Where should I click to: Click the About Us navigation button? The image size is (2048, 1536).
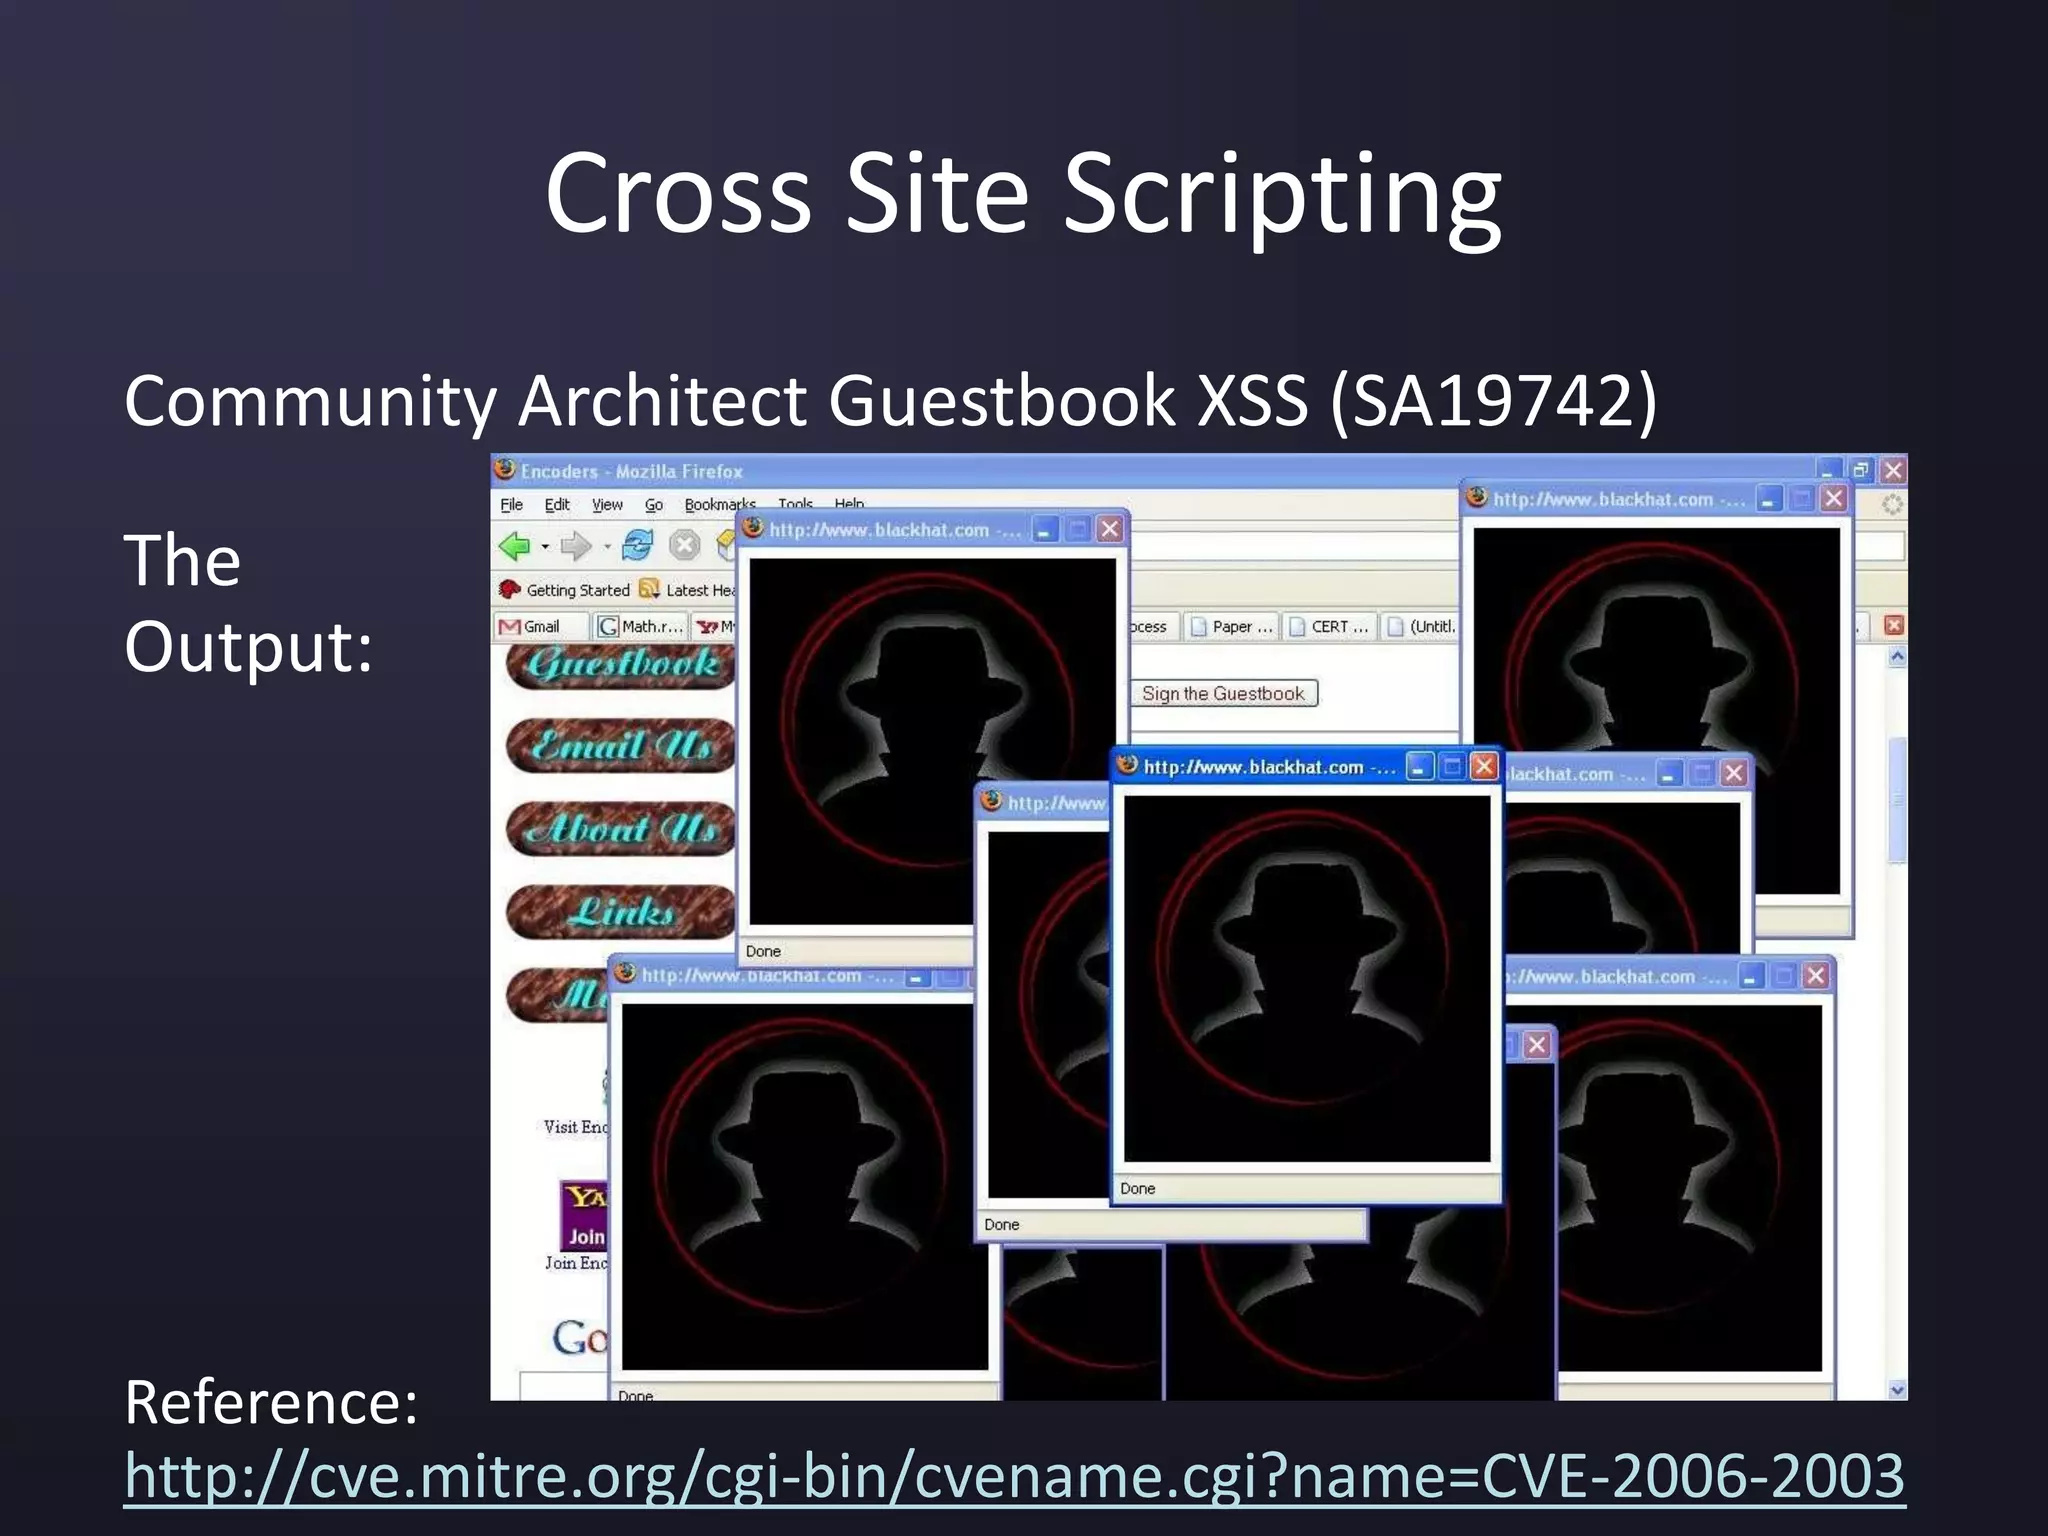(621, 828)
